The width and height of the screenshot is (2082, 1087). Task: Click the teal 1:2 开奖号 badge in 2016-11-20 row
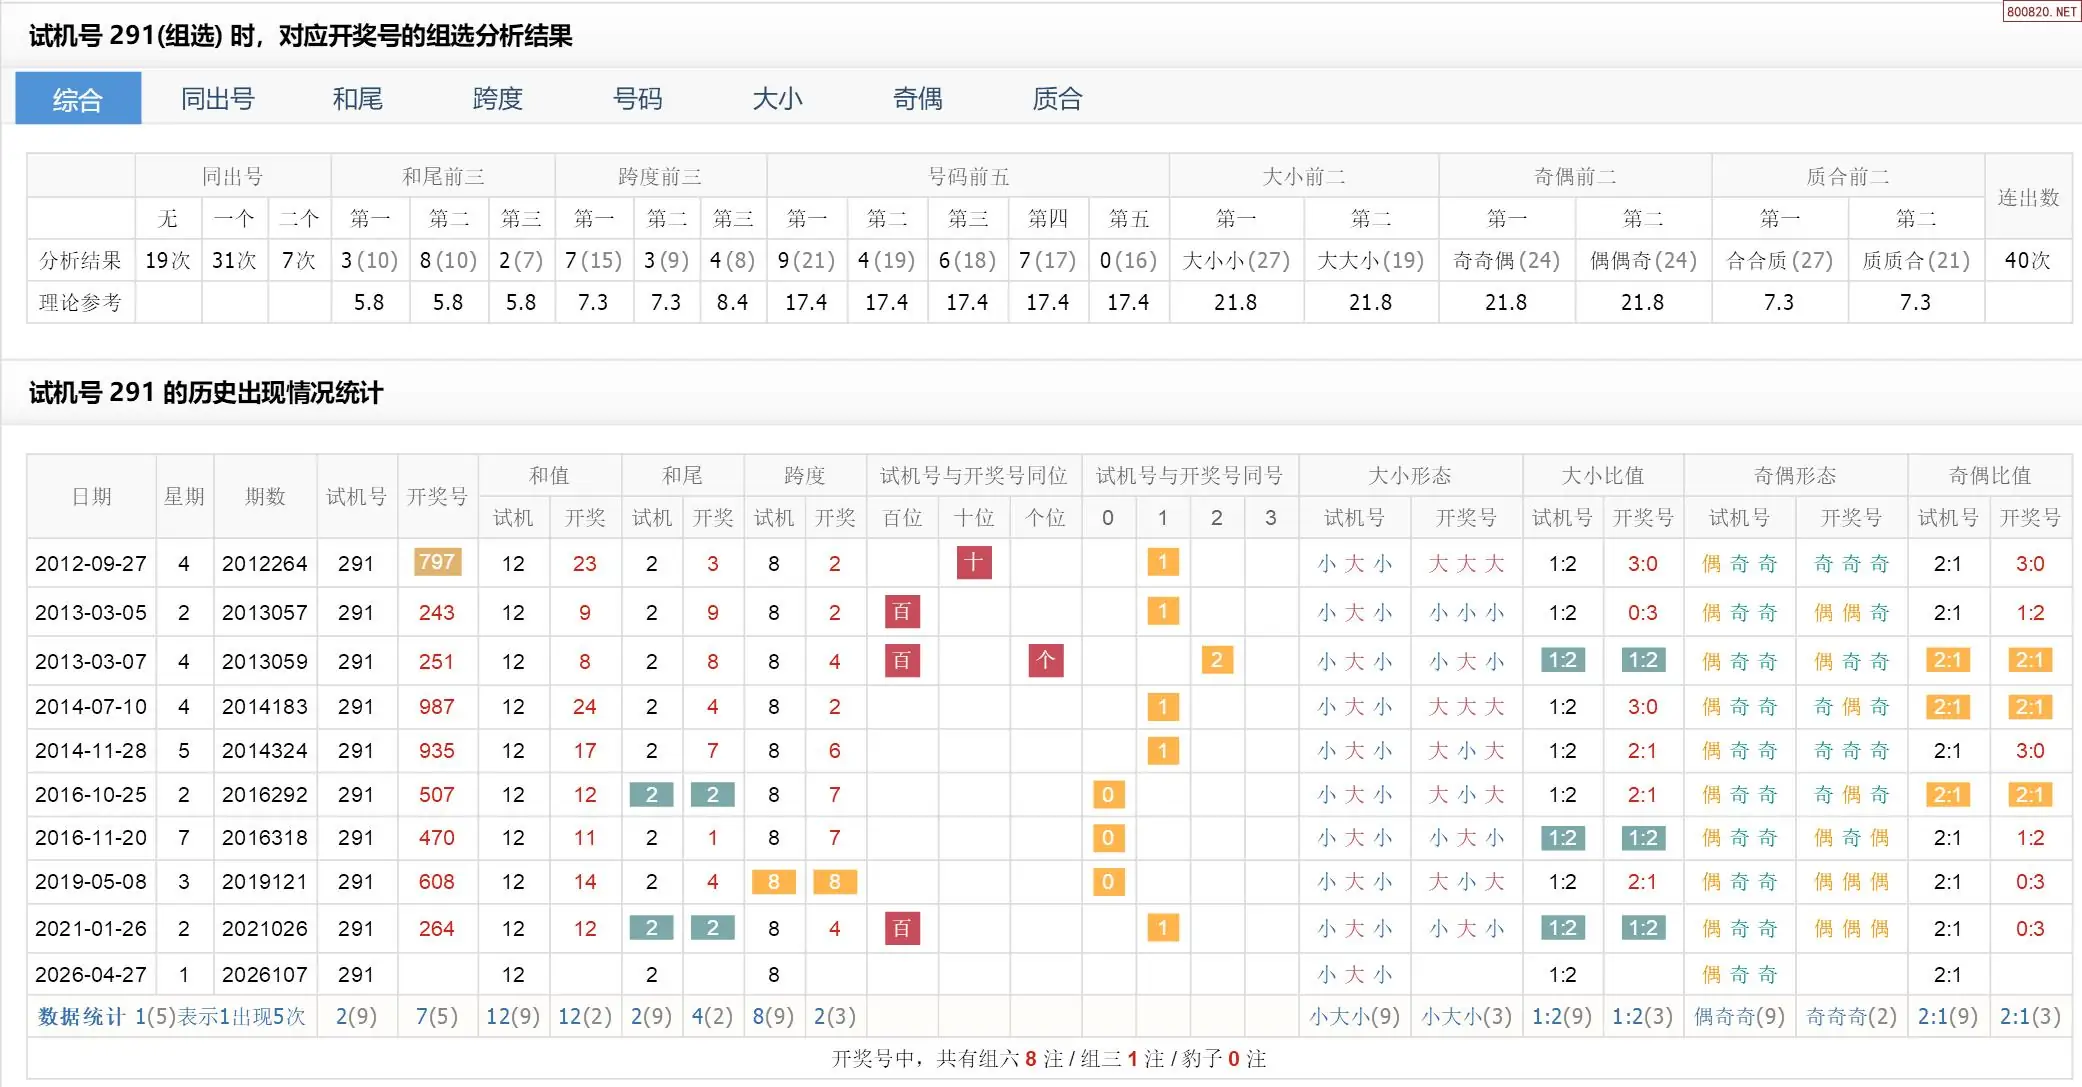(1642, 837)
